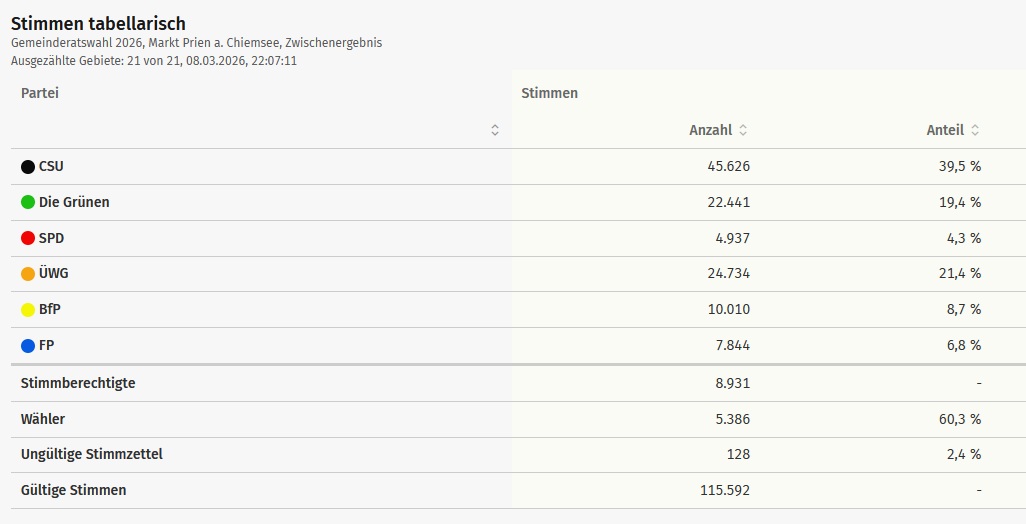Screen dimensions: 1026x524
Task: Select the Stimmberechtigte row label
Action: point(78,383)
